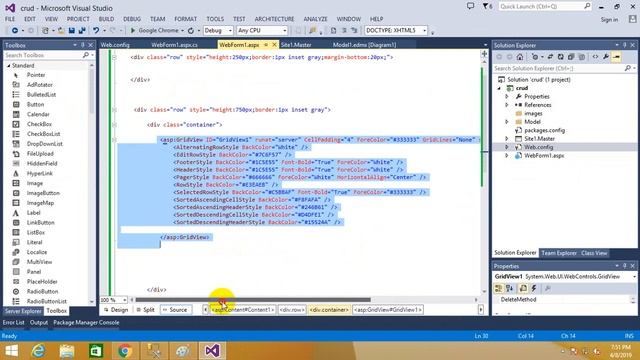Switch to the Site1.Master tab
The height and width of the screenshot is (360, 640).
tap(296, 45)
